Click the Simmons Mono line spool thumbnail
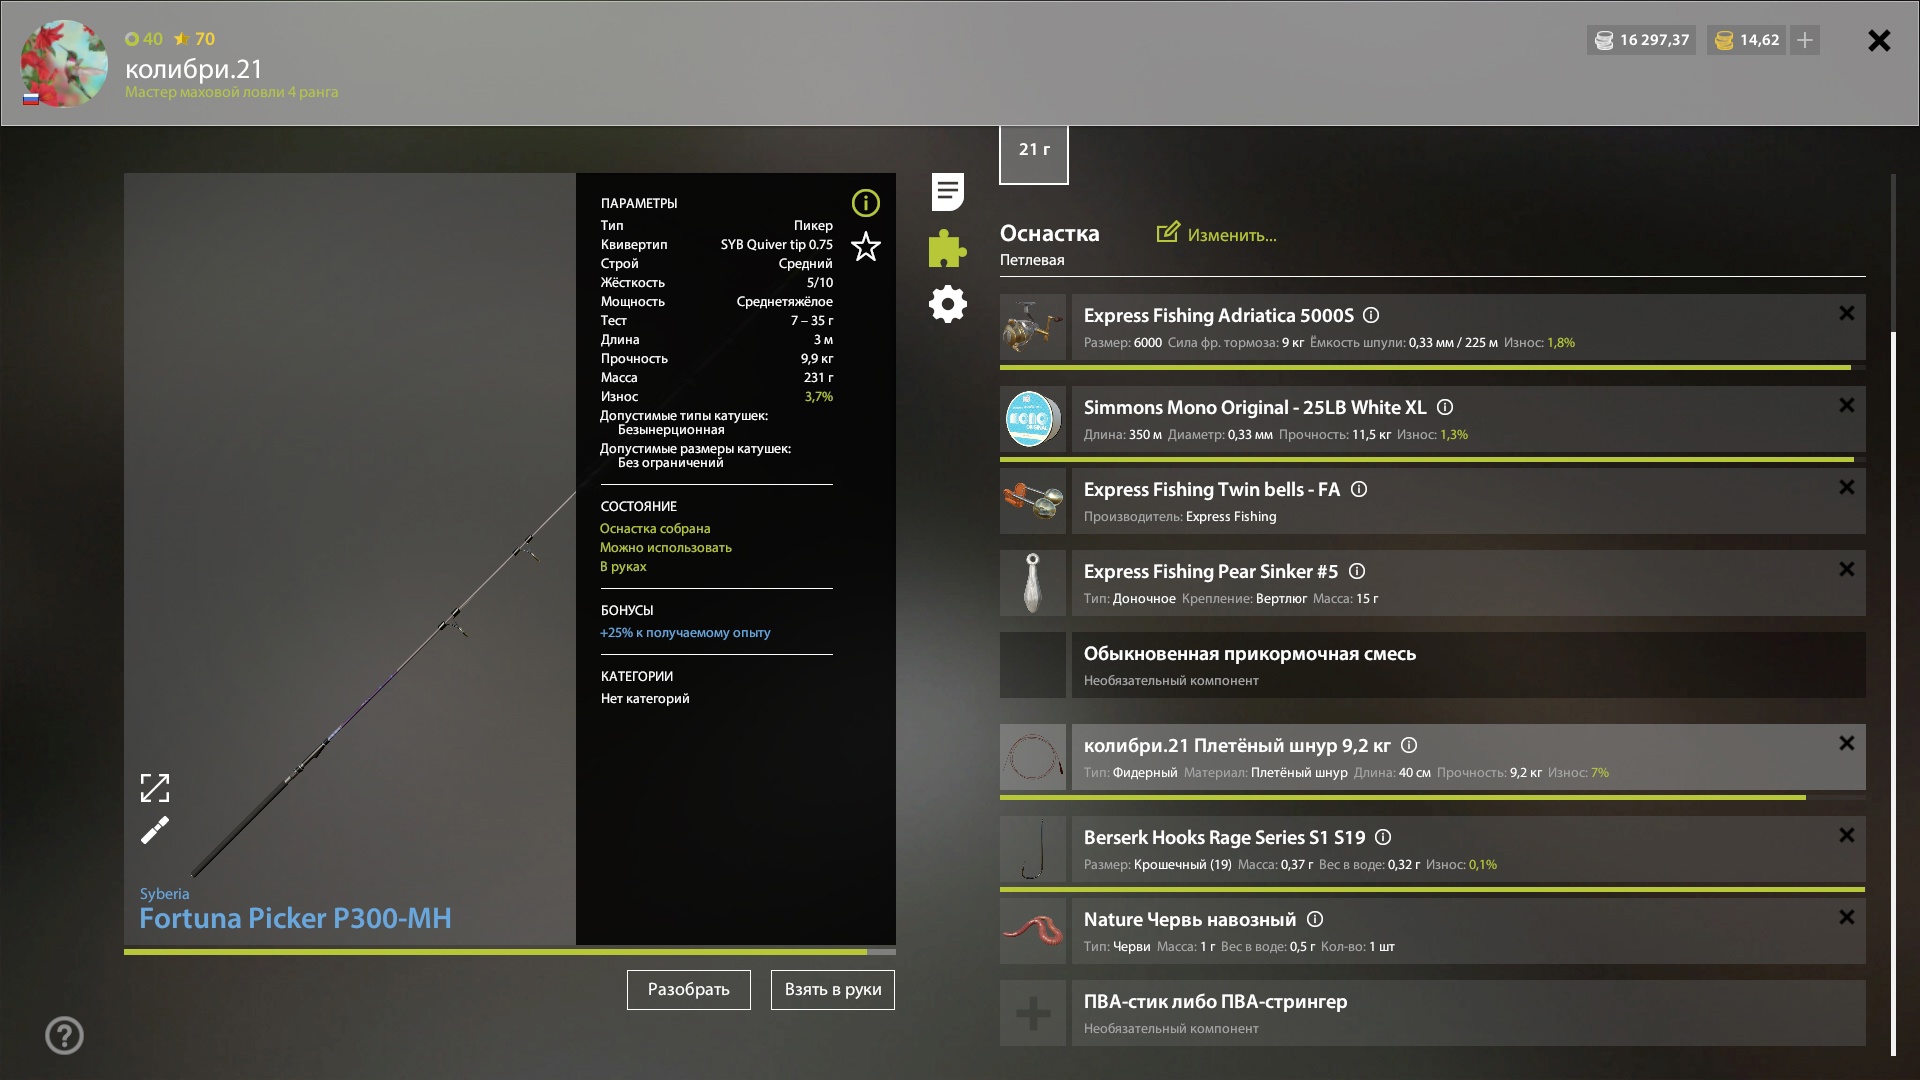The image size is (1920, 1080). [1033, 419]
